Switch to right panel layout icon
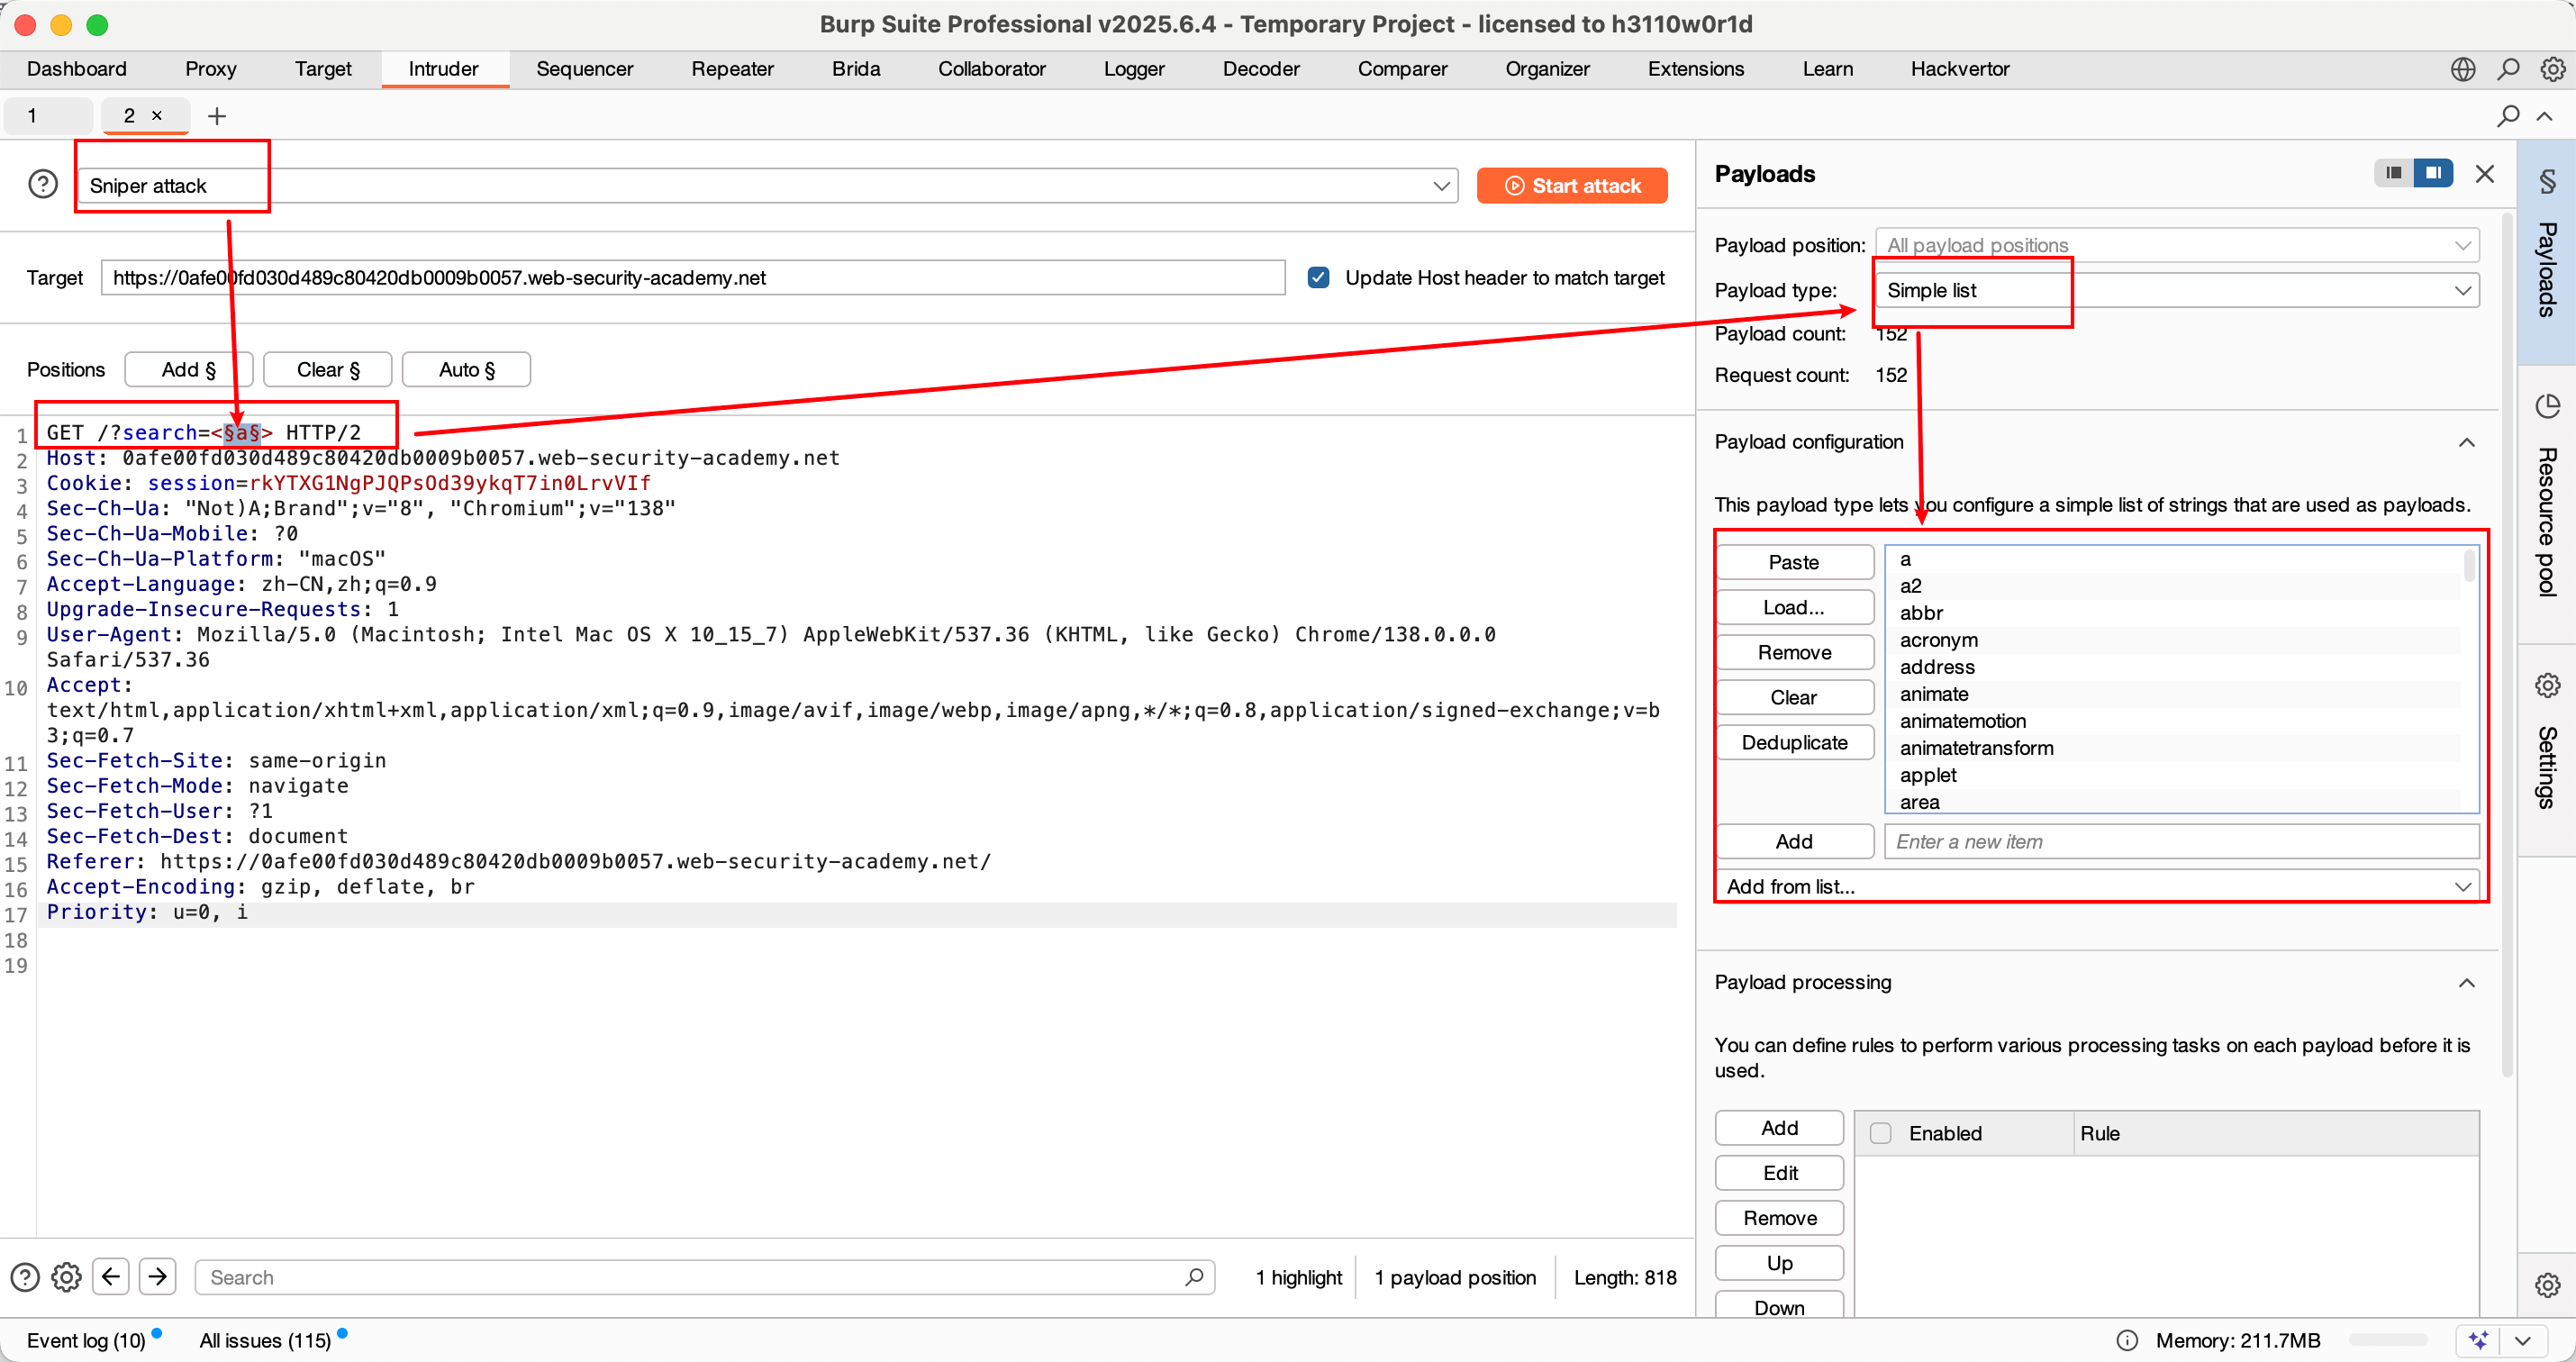The width and height of the screenshot is (2576, 1362). click(2433, 173)
